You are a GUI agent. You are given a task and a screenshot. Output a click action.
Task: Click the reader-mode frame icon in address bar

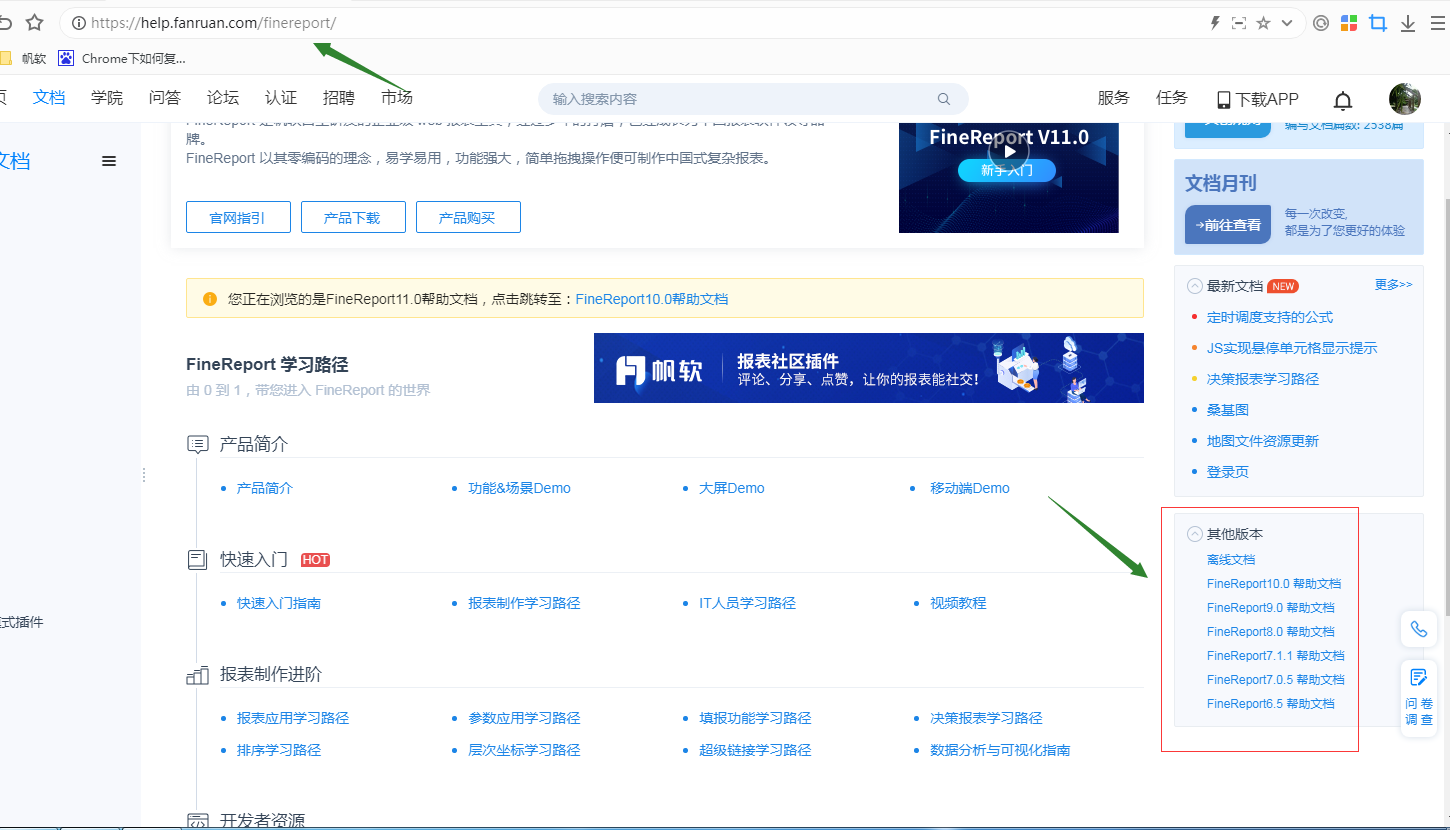pos(1239,23)
